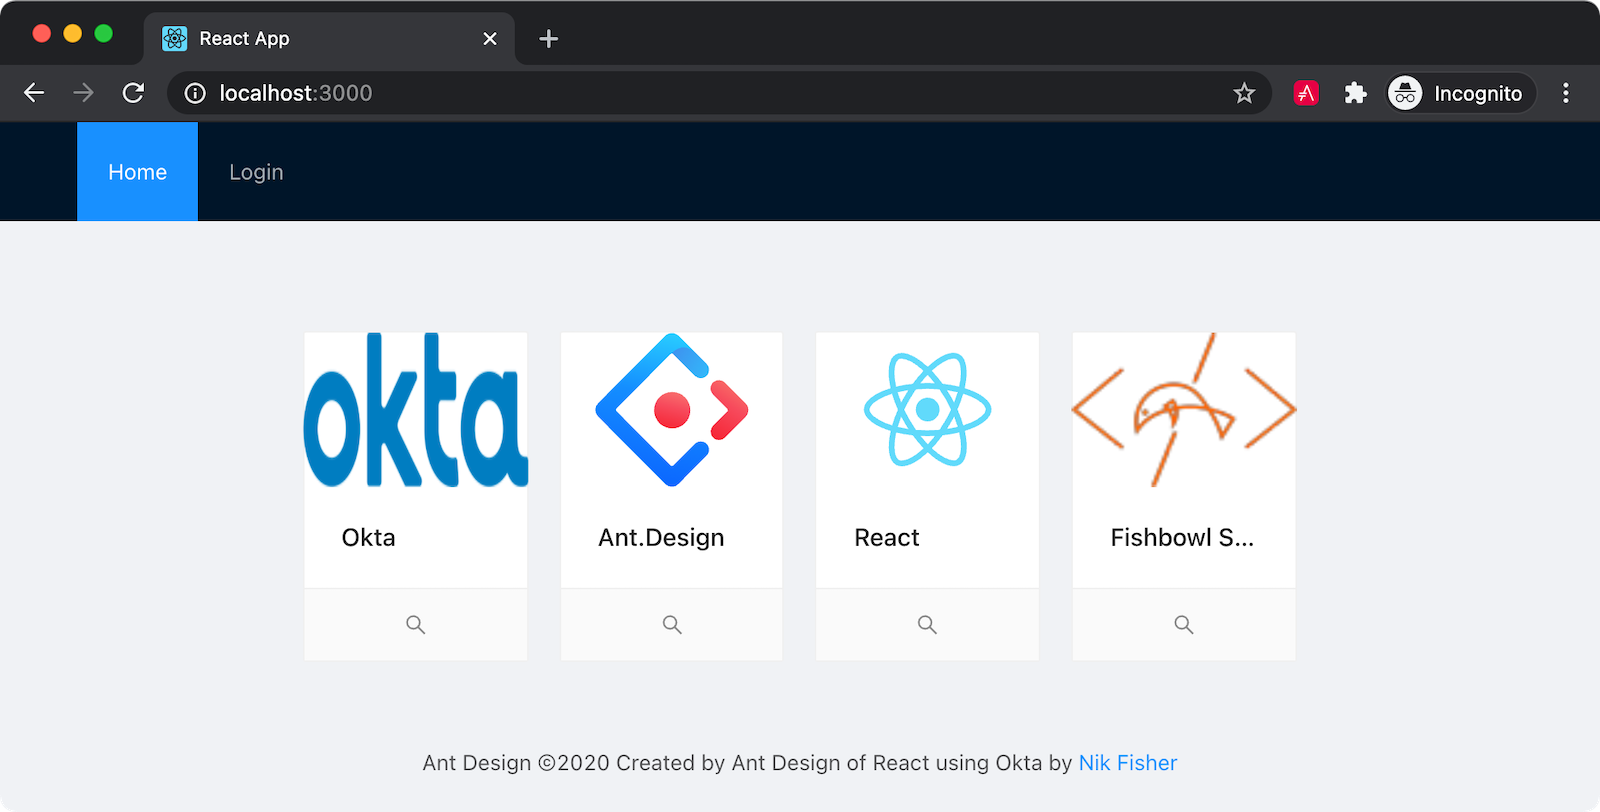1600x812 pixels.
Task: Click the magnifier icon under Okta card
Action: 415,625
